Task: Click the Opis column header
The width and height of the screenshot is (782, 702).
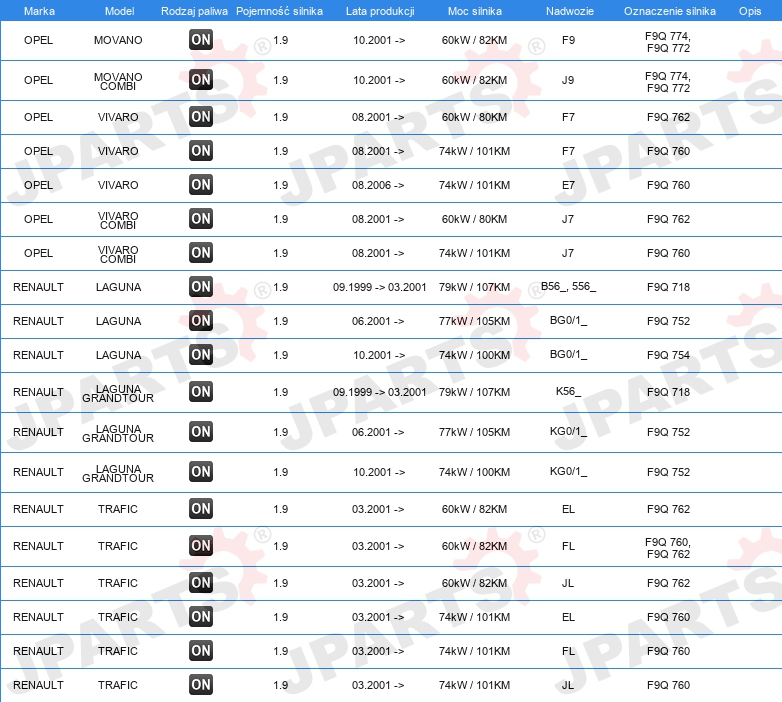Action: 750,11
